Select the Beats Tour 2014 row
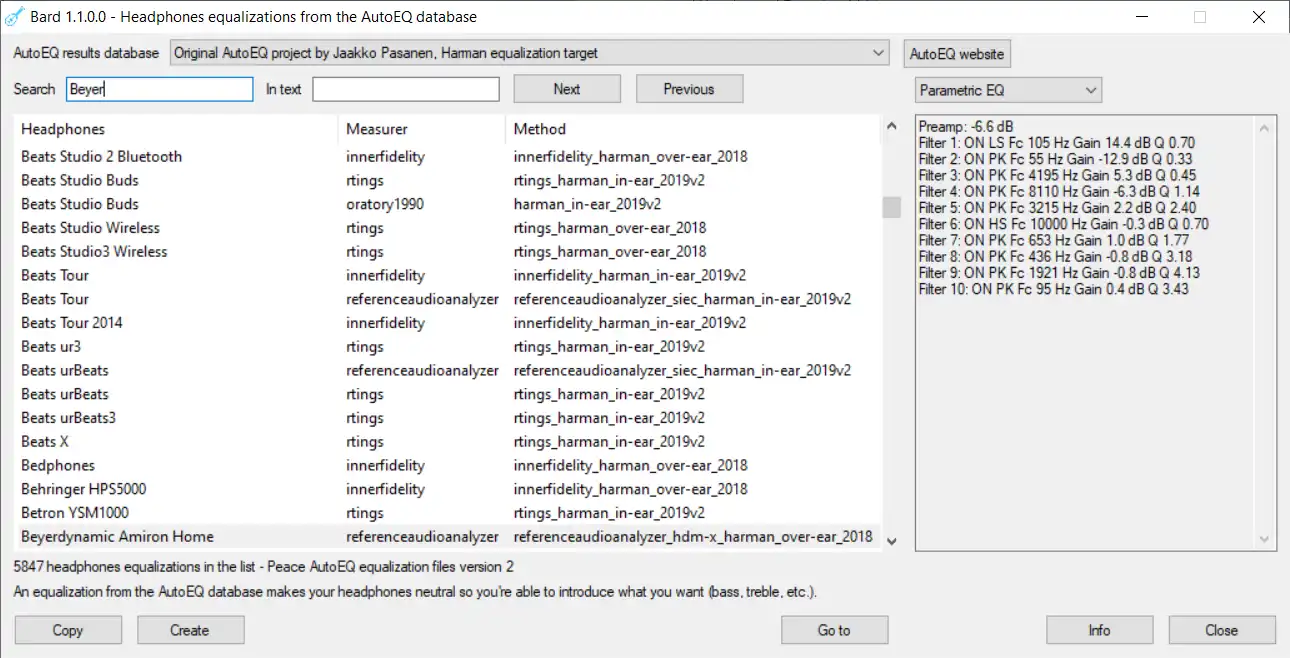 (448, 323)
